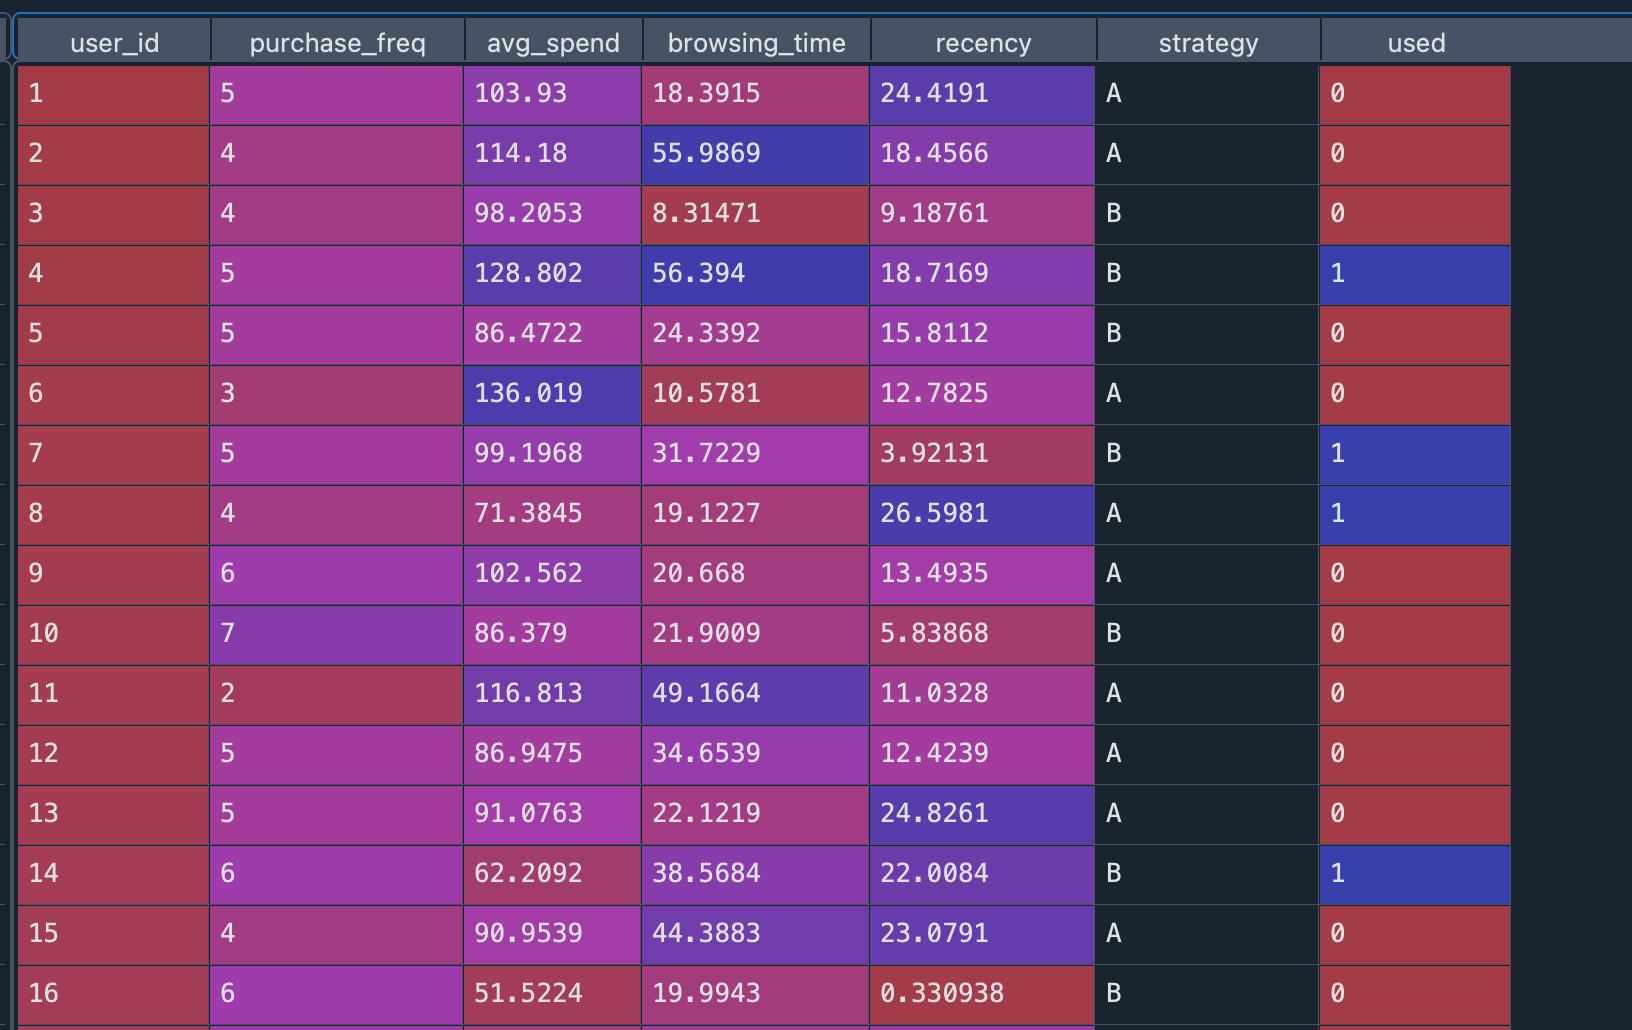Image resolution: width=1632 pixels, height=1030 pixels.
Task: Click strategy cell in user 8 row
Action: (1207, 515)
